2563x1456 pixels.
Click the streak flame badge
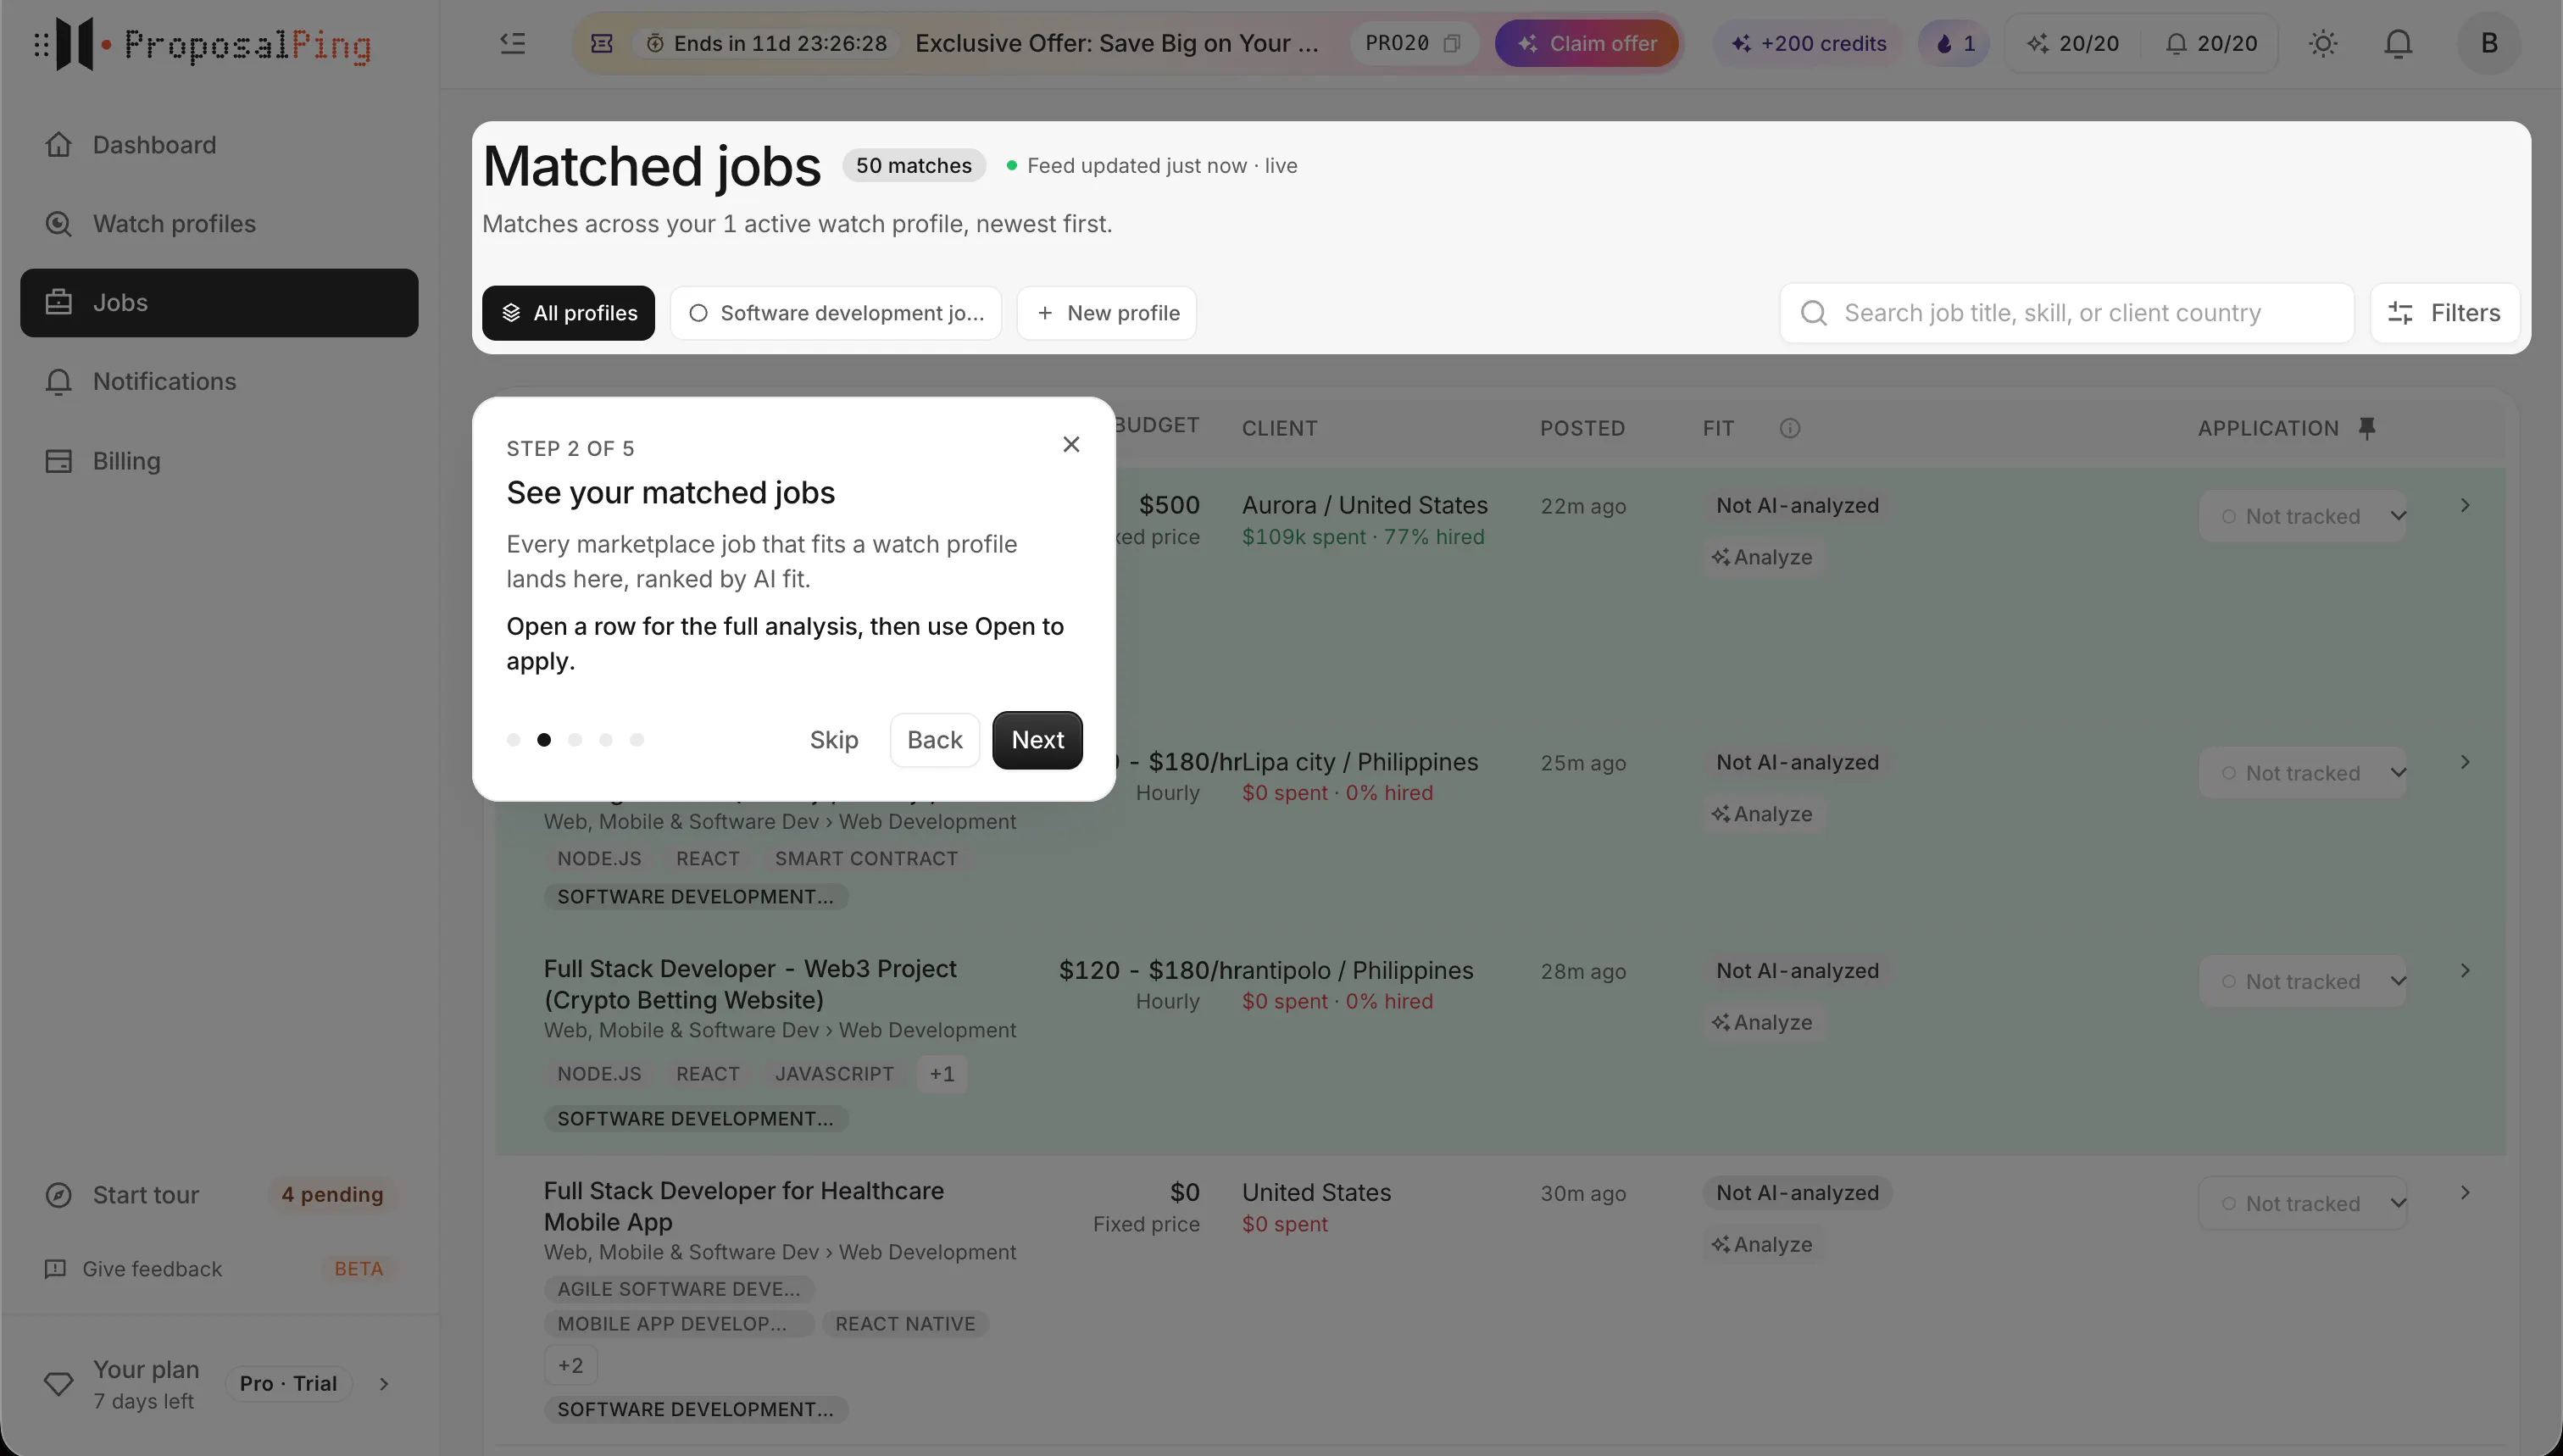coord(1954,43)
